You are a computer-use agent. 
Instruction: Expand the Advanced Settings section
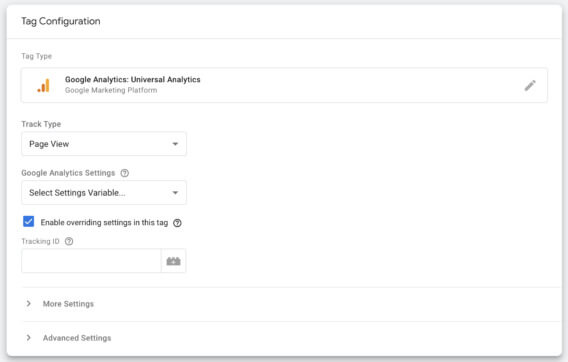click(77, 338)
